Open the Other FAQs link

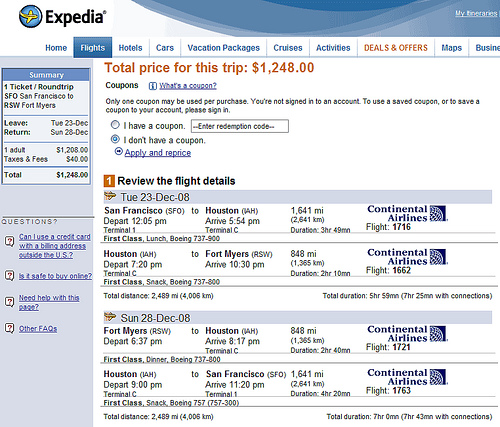pyautogui.click(x=38, y=329)
